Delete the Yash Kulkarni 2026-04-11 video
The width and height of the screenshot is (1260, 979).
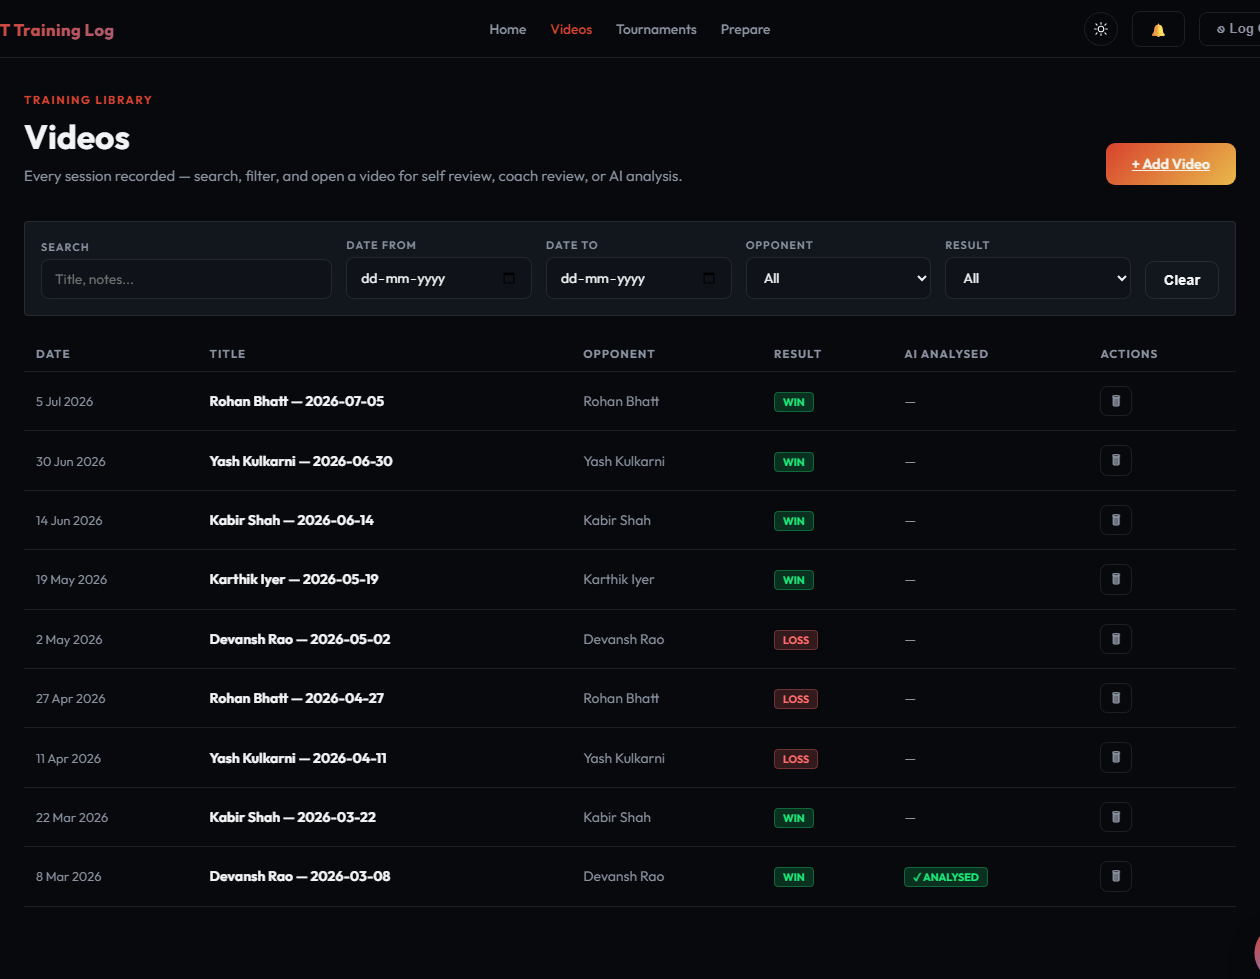[x=1116, y=758]
